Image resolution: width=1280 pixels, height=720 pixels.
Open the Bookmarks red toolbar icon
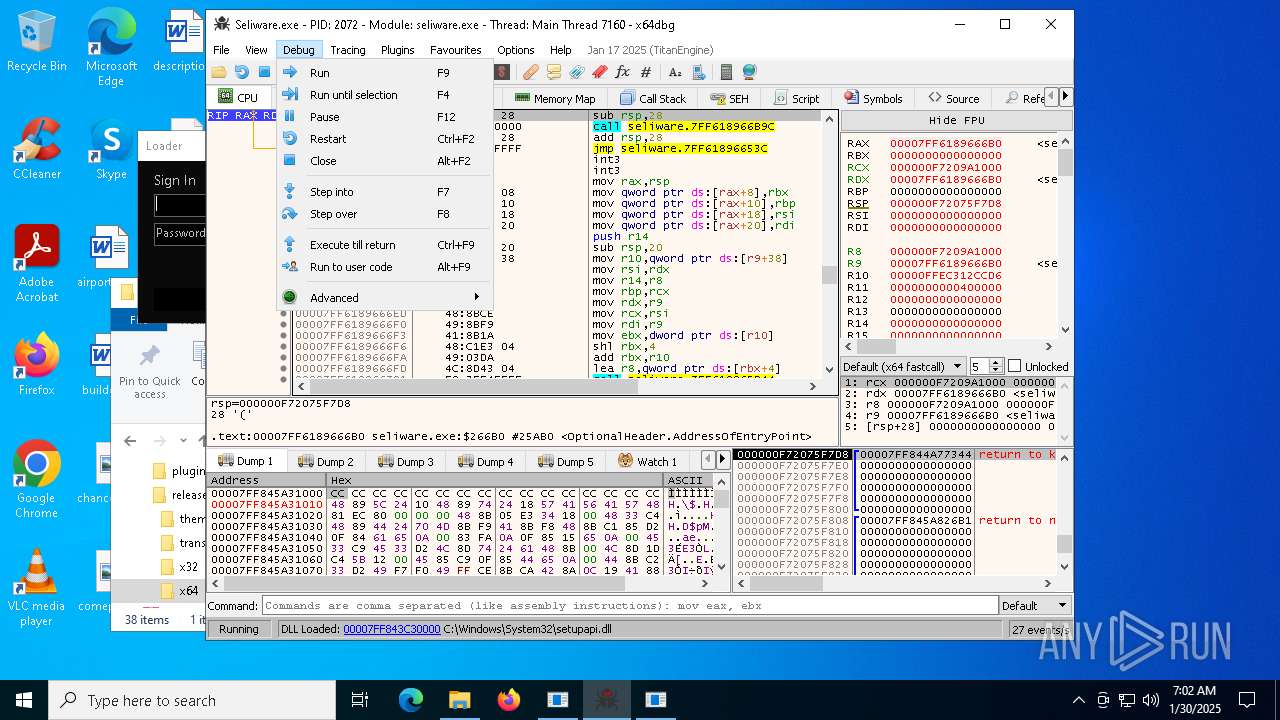point(600,72)
